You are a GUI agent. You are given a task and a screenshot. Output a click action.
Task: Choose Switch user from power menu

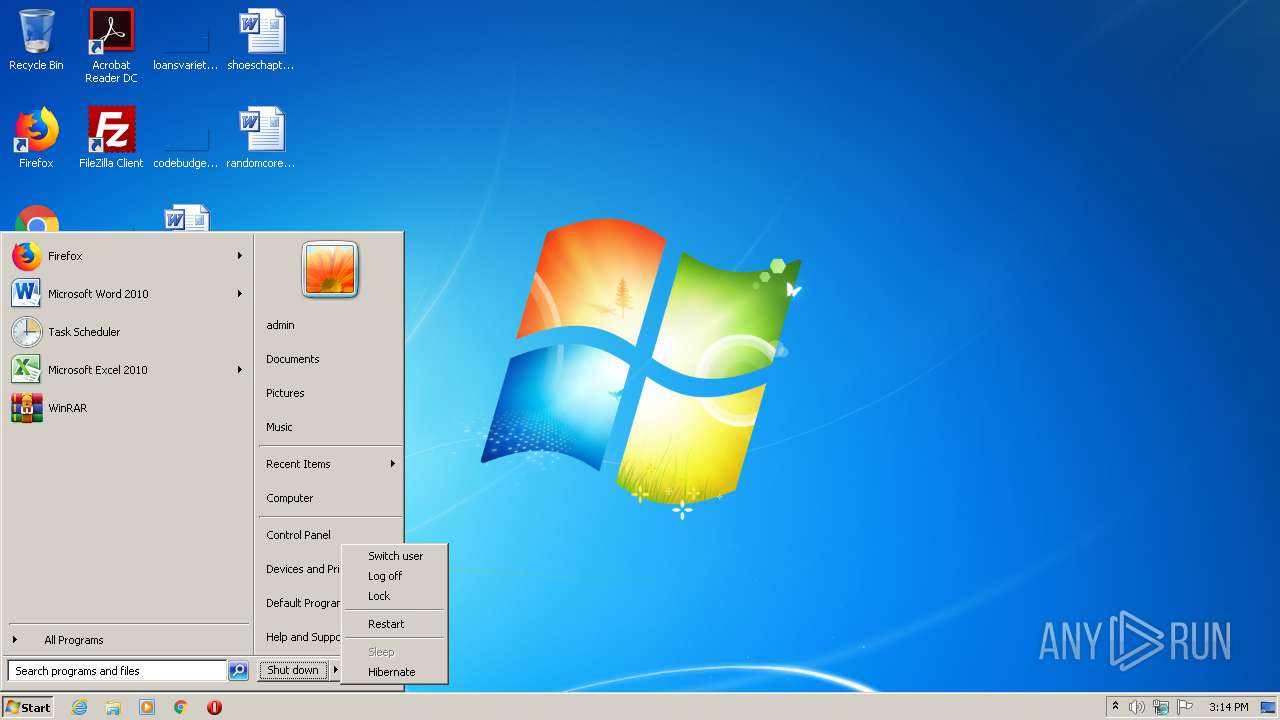(394, 556)
